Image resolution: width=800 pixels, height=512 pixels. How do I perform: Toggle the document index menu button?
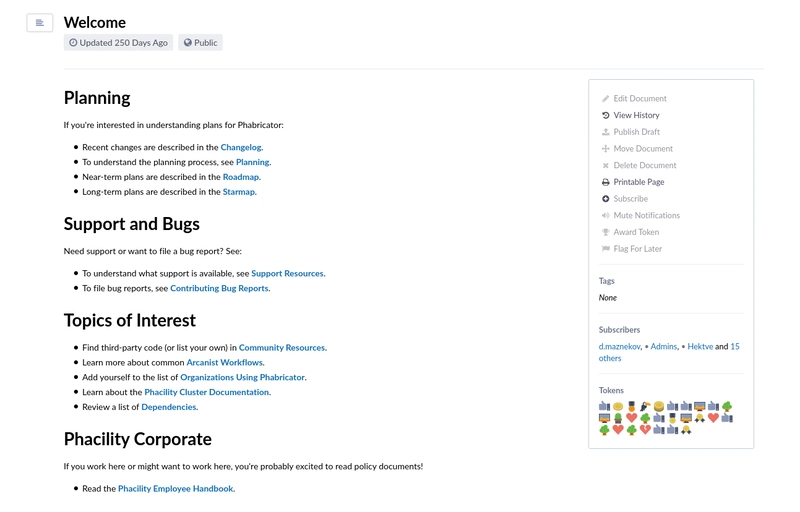(40, 23)
